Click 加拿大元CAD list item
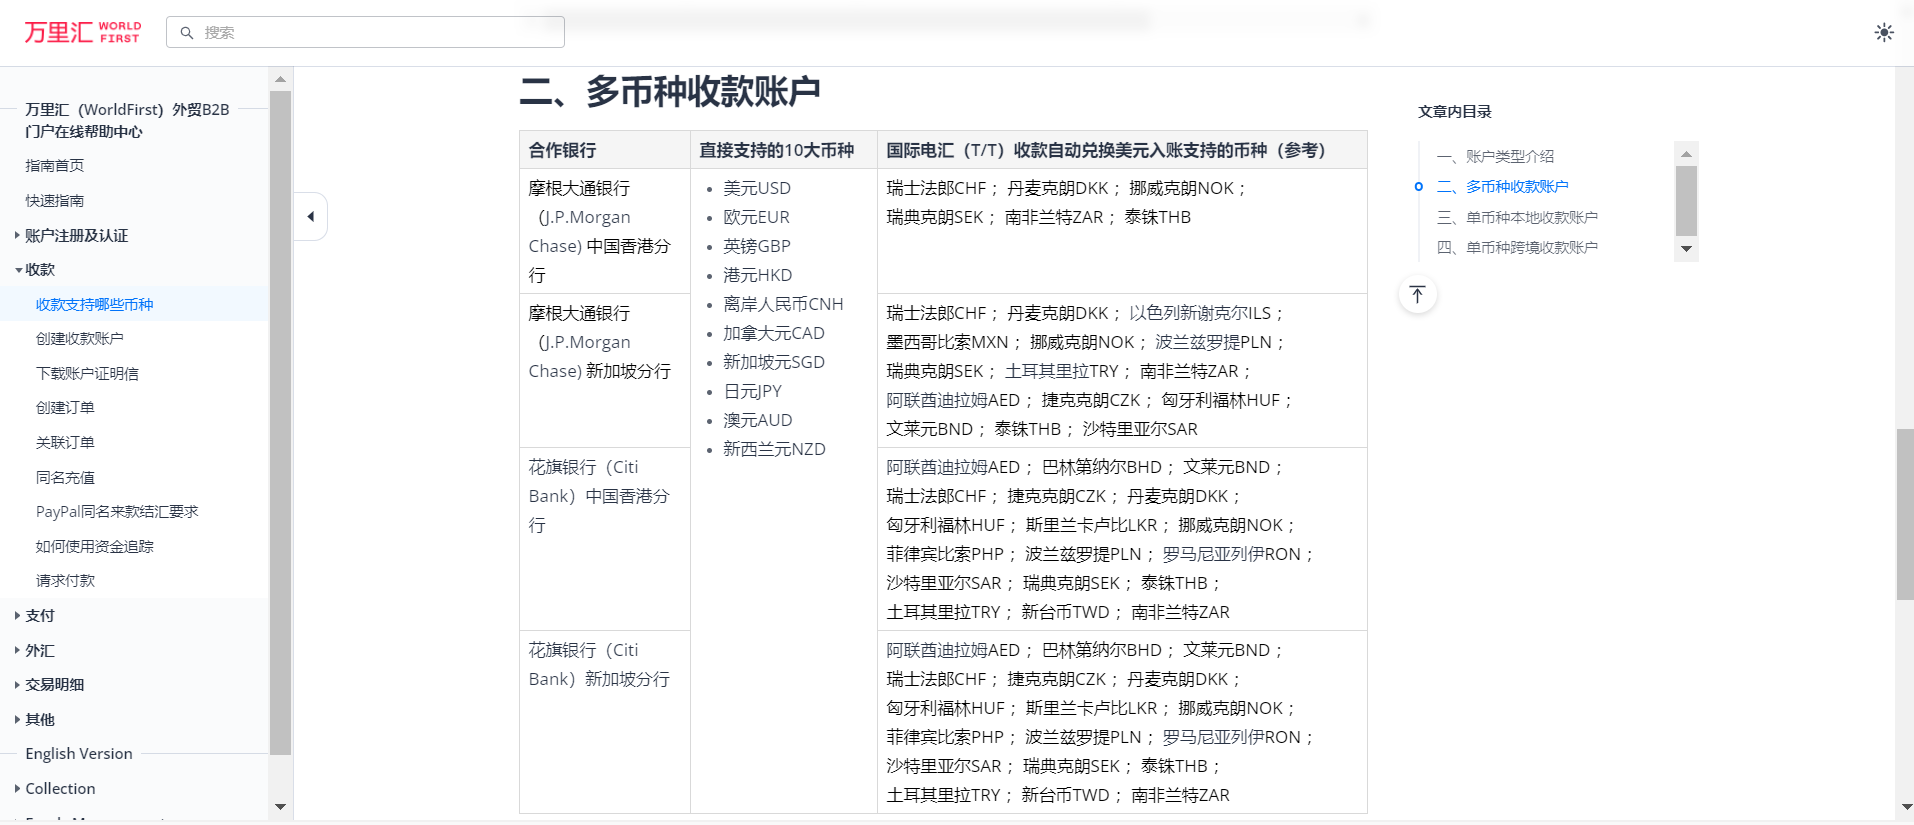This screenshot has width=1914, height=825. (774, 333)
